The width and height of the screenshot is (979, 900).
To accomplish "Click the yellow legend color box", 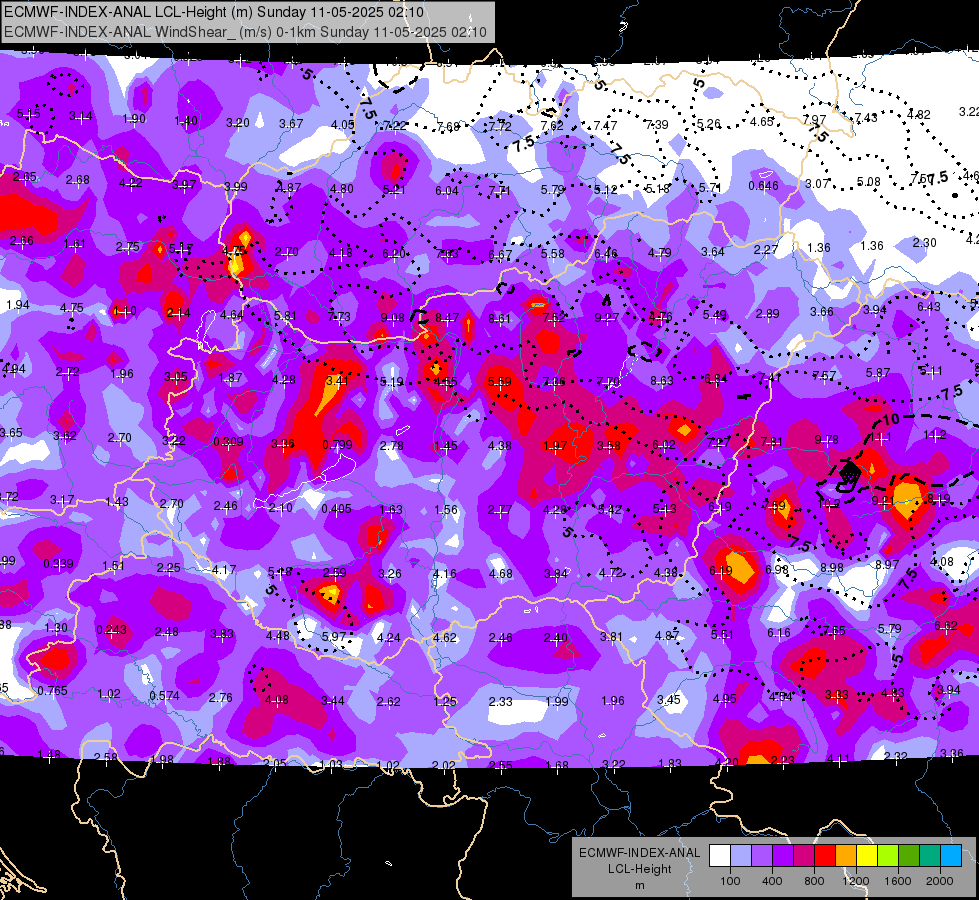I will [x=867, y=856].
